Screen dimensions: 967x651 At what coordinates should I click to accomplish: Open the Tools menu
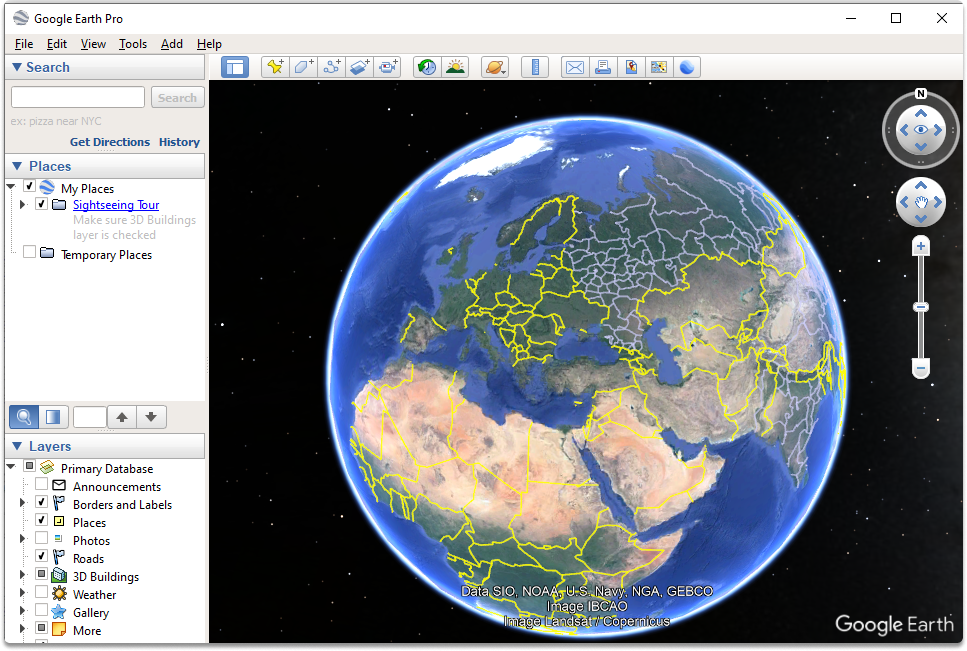(x=133, y=44)
